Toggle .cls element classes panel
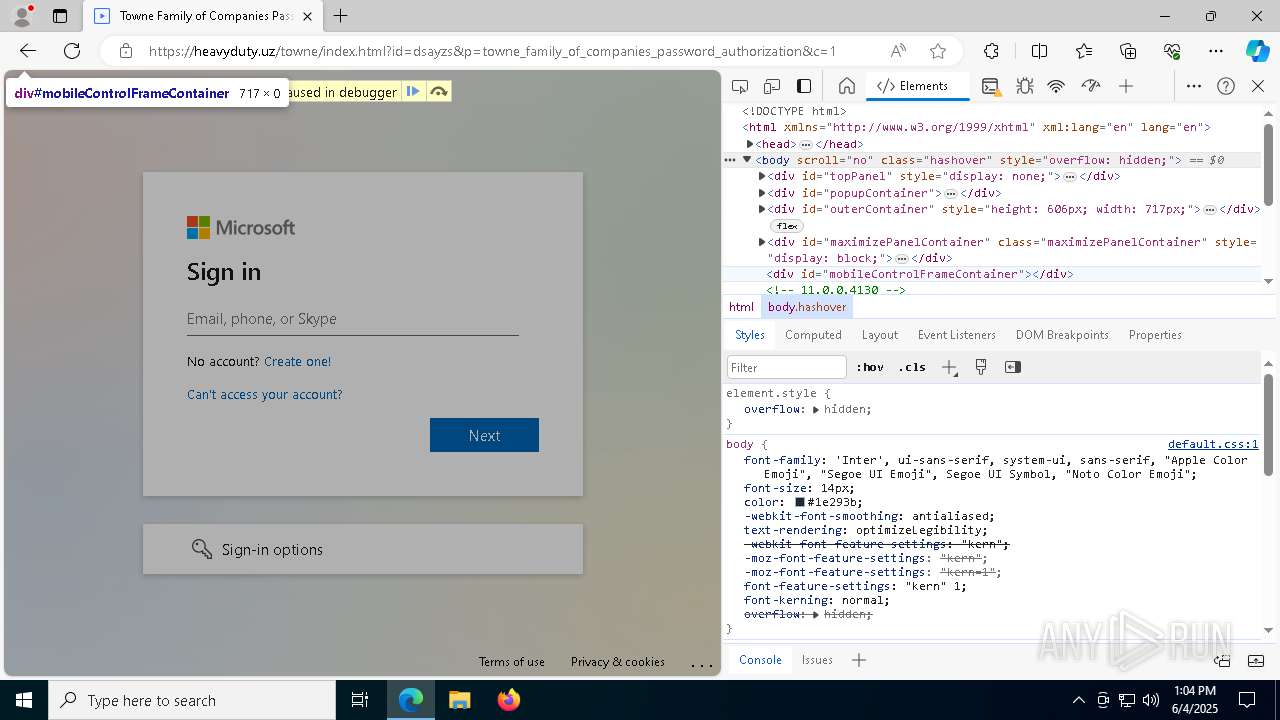 (x=912, y=367)
